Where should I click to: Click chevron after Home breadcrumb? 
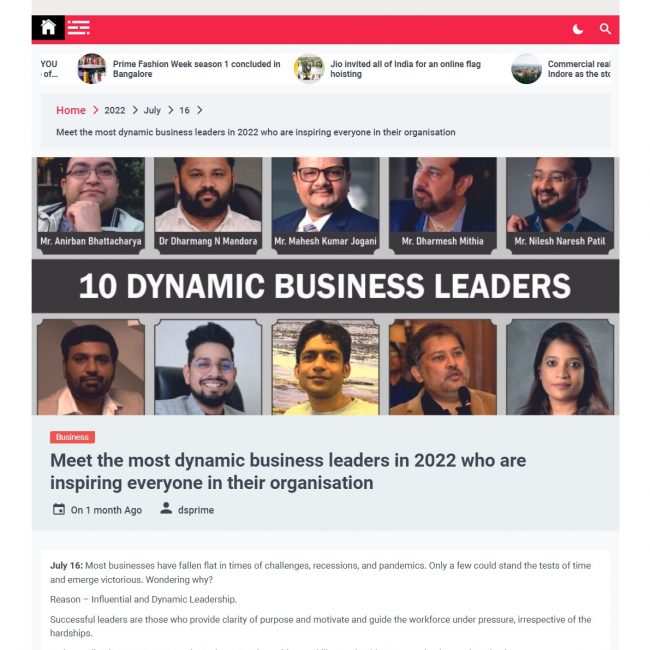click(95, 110)
